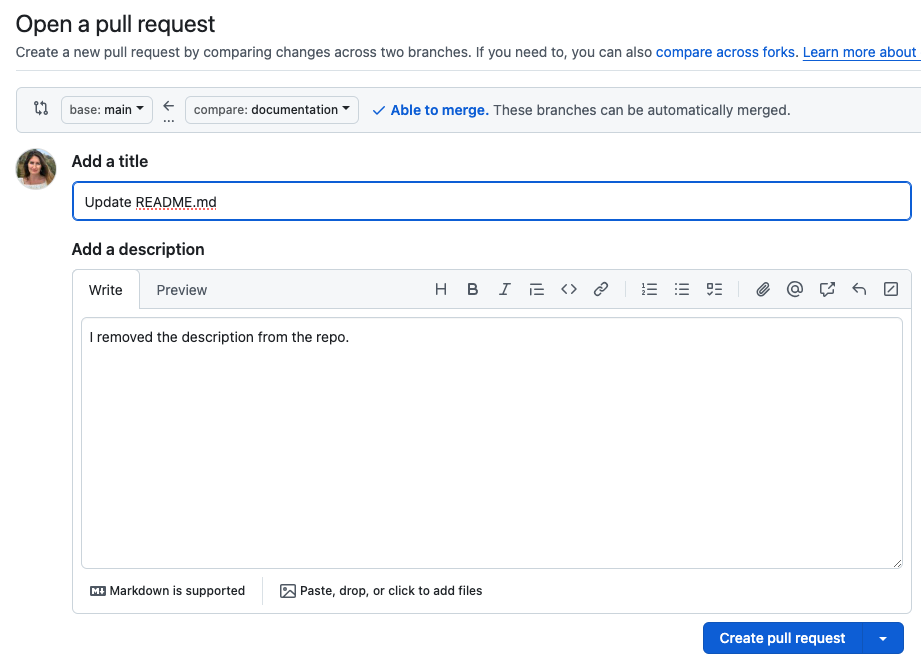
Task: Insert a numbered list
Action: tap(650, 290)
